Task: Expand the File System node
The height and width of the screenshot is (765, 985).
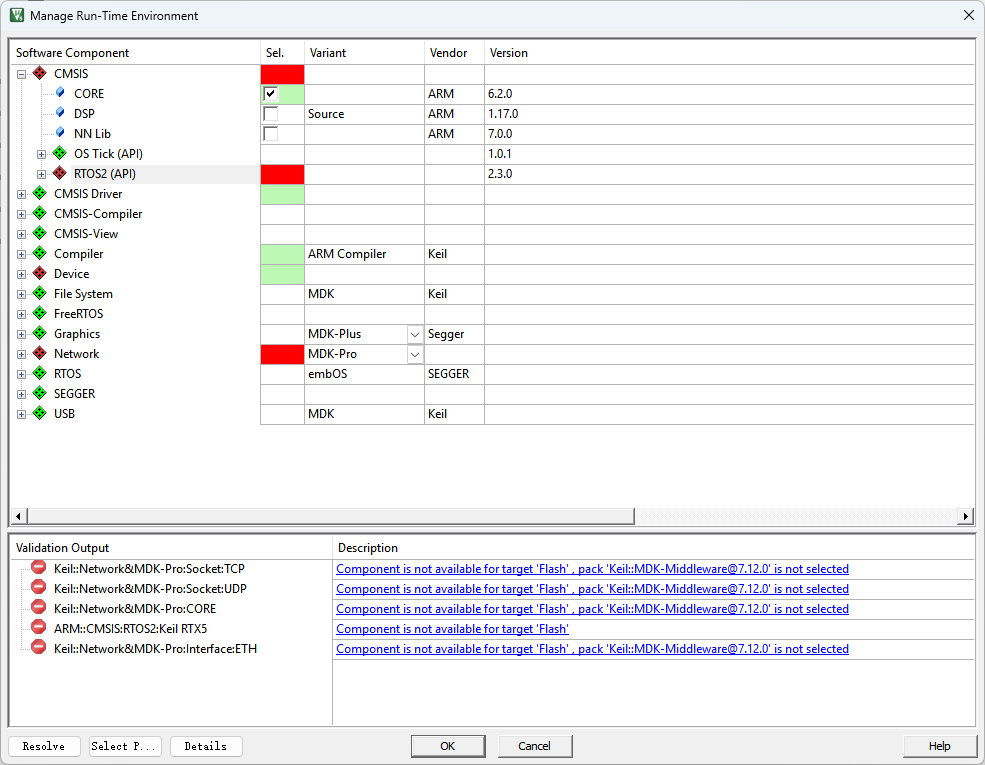Action: pos(21,295)
